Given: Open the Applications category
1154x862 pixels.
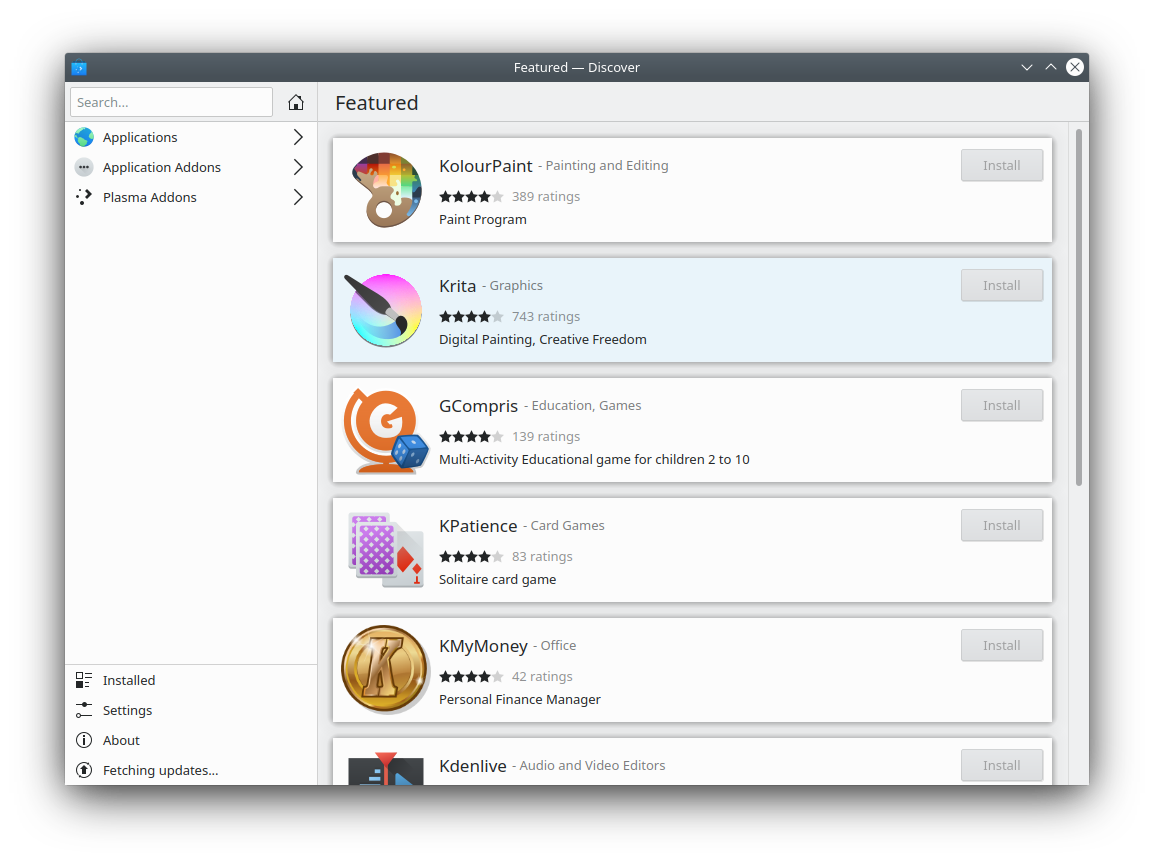Looking at the screenshot, I should (191, 137).
